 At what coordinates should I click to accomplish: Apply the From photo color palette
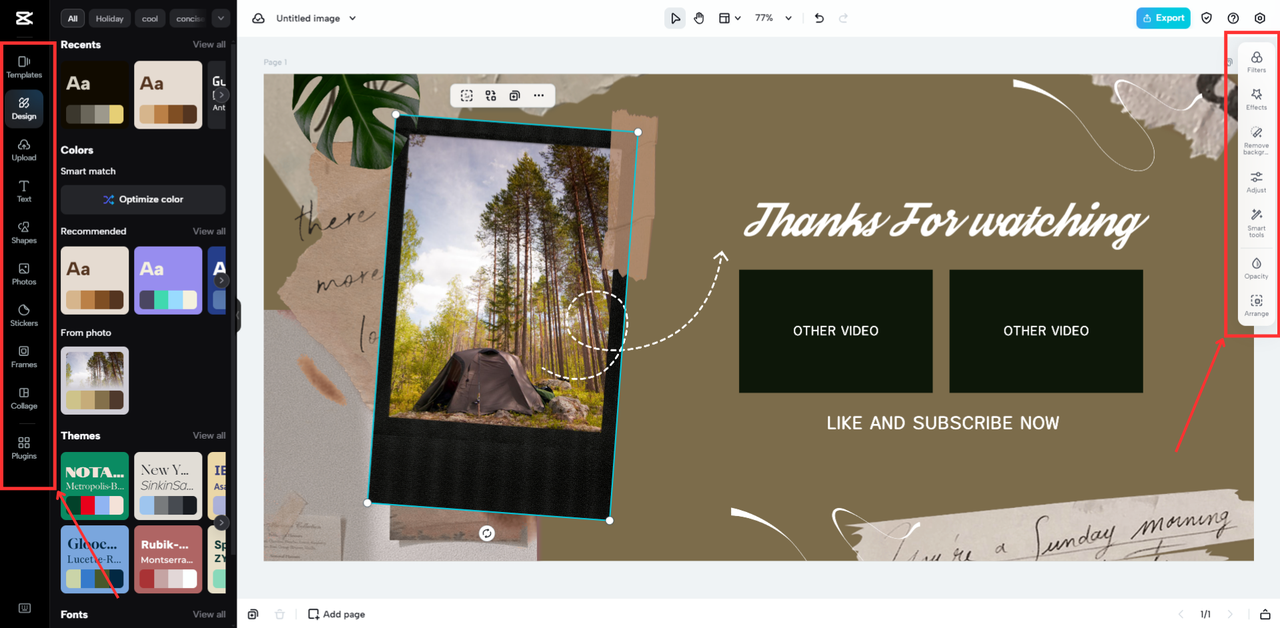tap(95, 380)
